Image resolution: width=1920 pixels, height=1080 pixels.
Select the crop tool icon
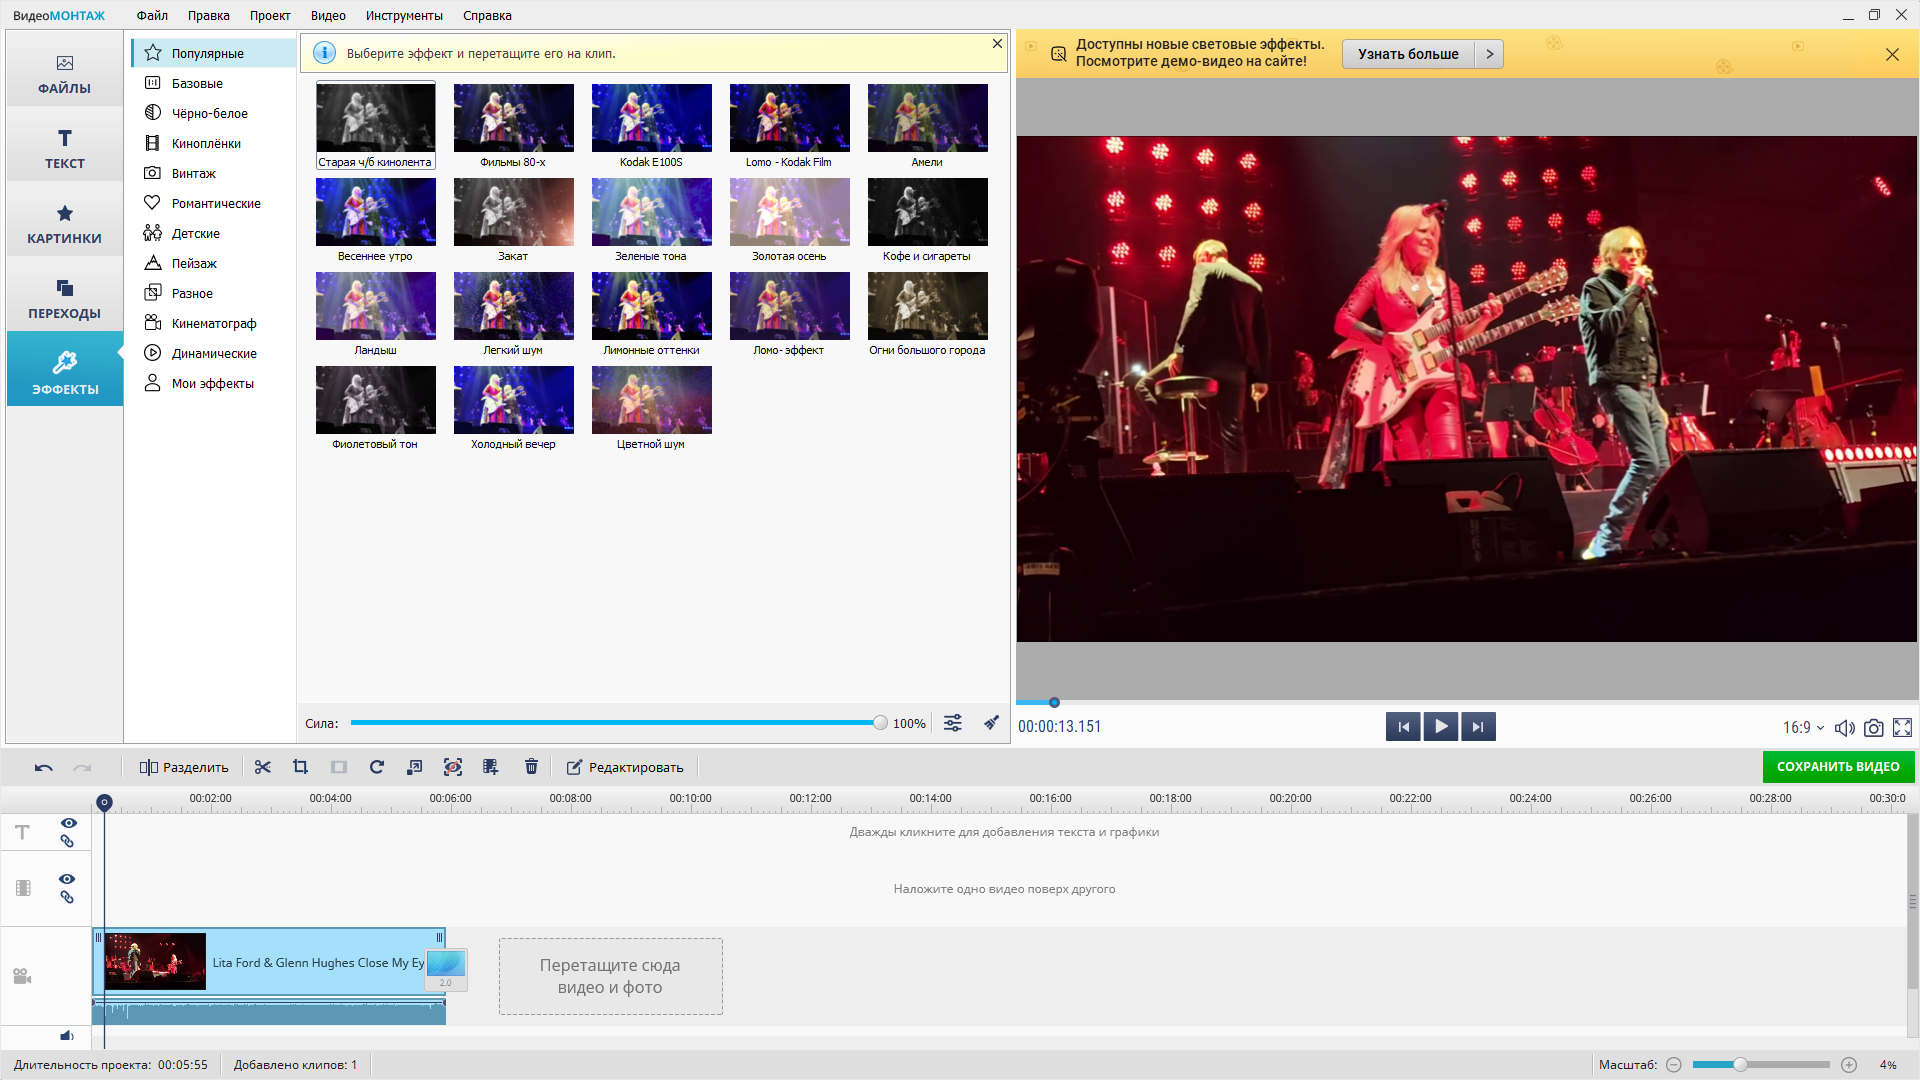coord(300,767)
